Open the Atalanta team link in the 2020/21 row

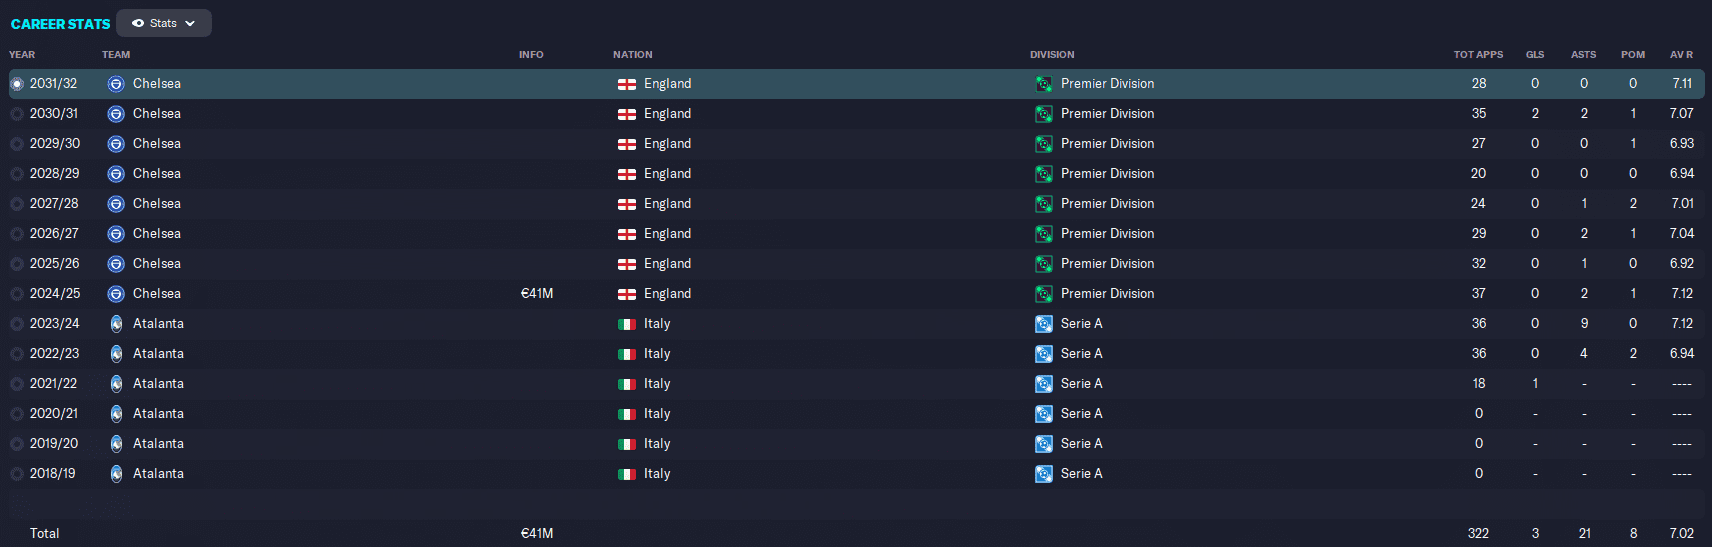(x=158, y=414)
